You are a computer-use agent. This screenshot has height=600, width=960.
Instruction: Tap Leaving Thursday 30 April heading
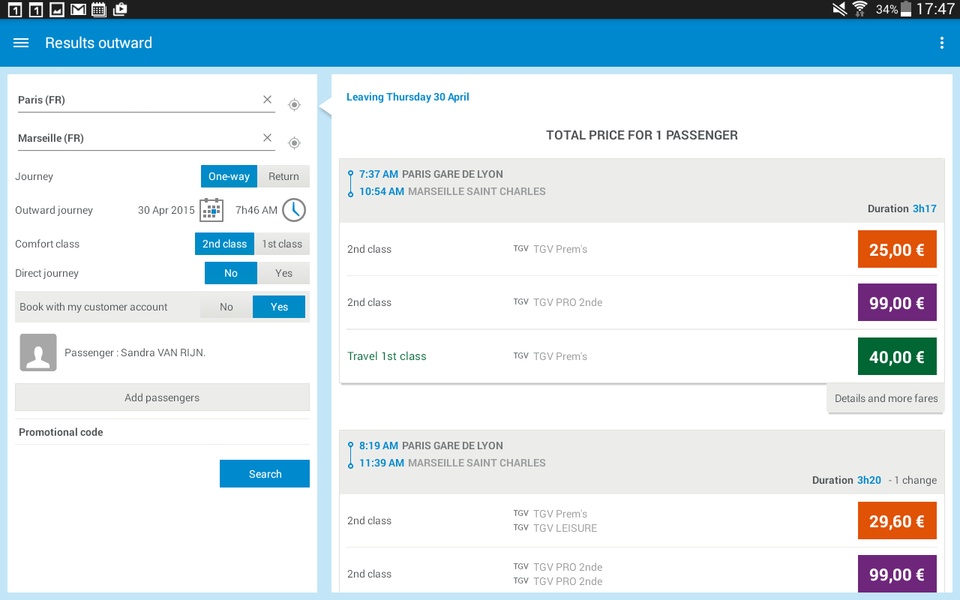[x=408, y=97]
